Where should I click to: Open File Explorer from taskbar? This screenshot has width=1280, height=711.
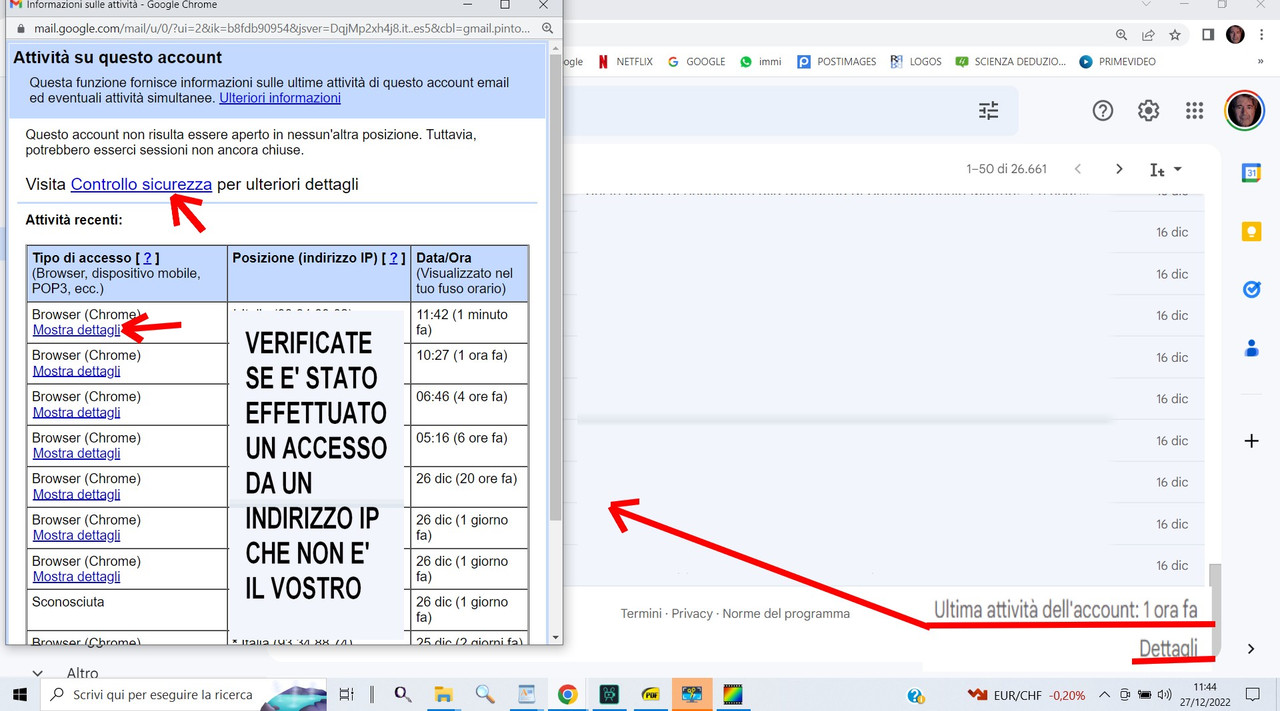(442, 694)
